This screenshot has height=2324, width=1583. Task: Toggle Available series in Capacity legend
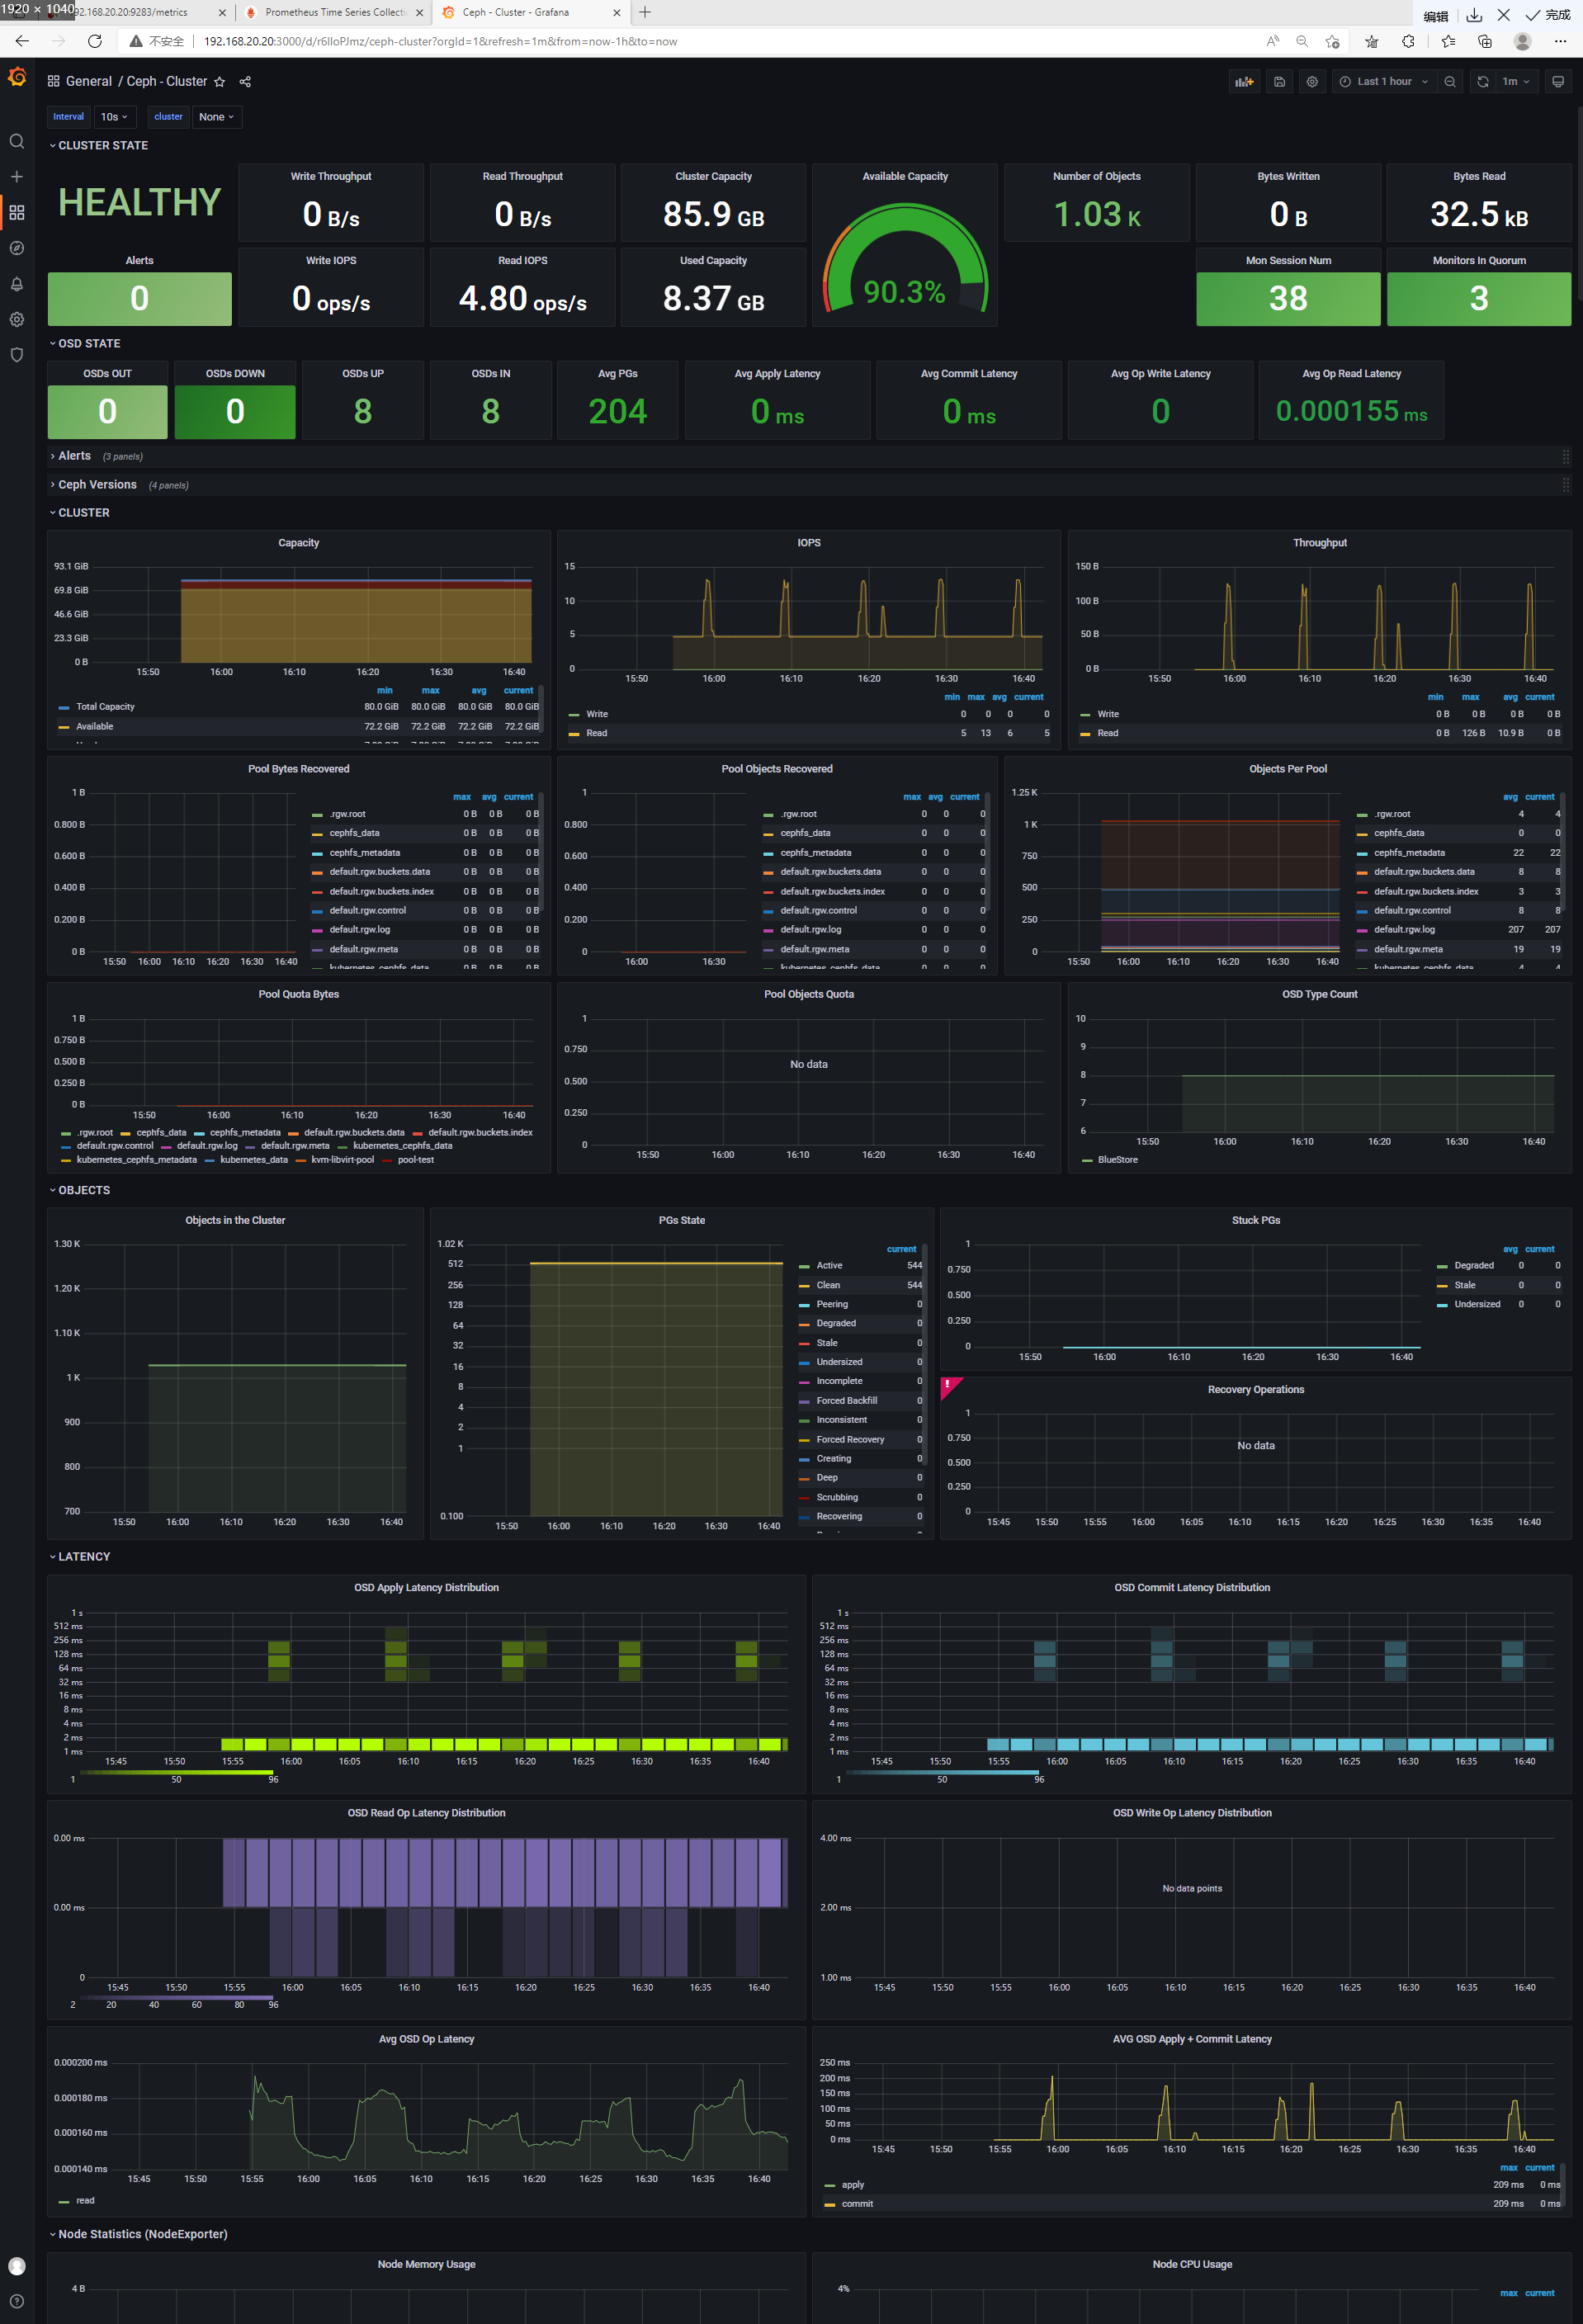[94, 727]
